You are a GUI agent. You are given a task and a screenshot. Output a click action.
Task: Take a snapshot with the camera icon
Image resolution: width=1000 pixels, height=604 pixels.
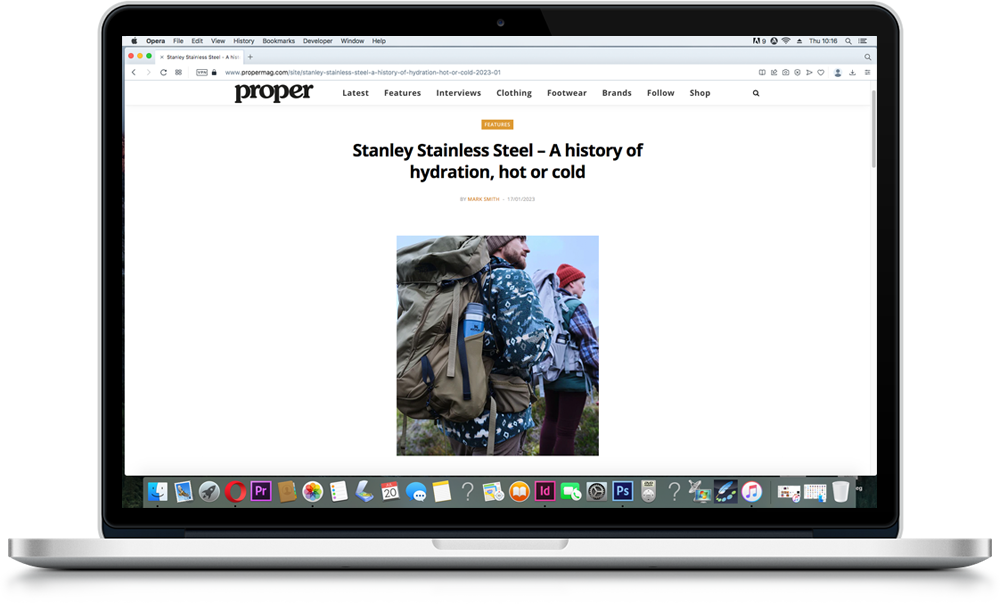tap(786, 73)
